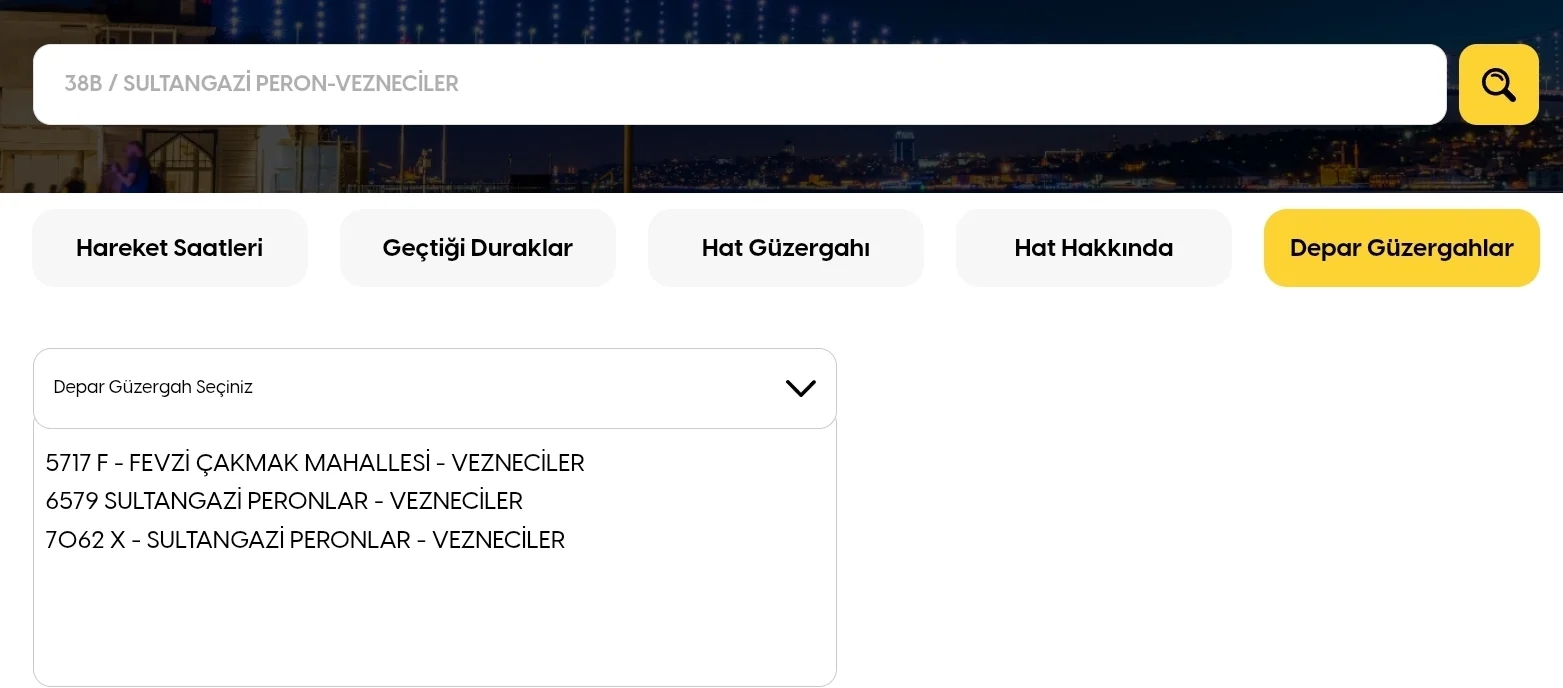1563x688 pixels.
Task: Click the dropdown chevron arrow icon
Action: 800,388
